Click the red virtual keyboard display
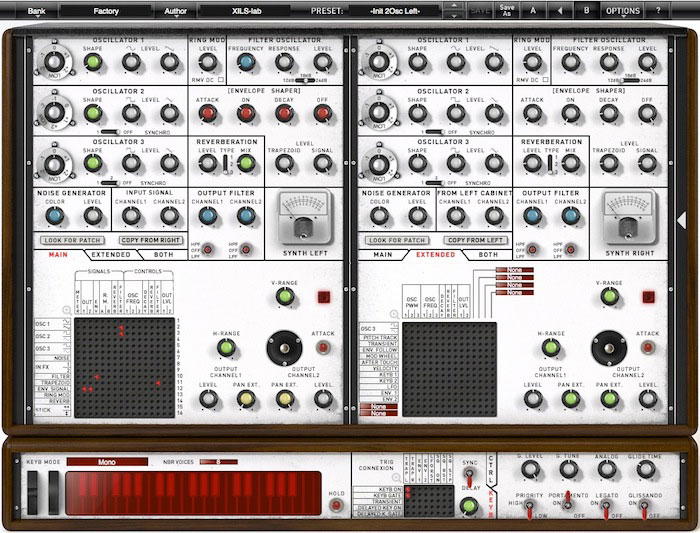 [x=193, y=493]
